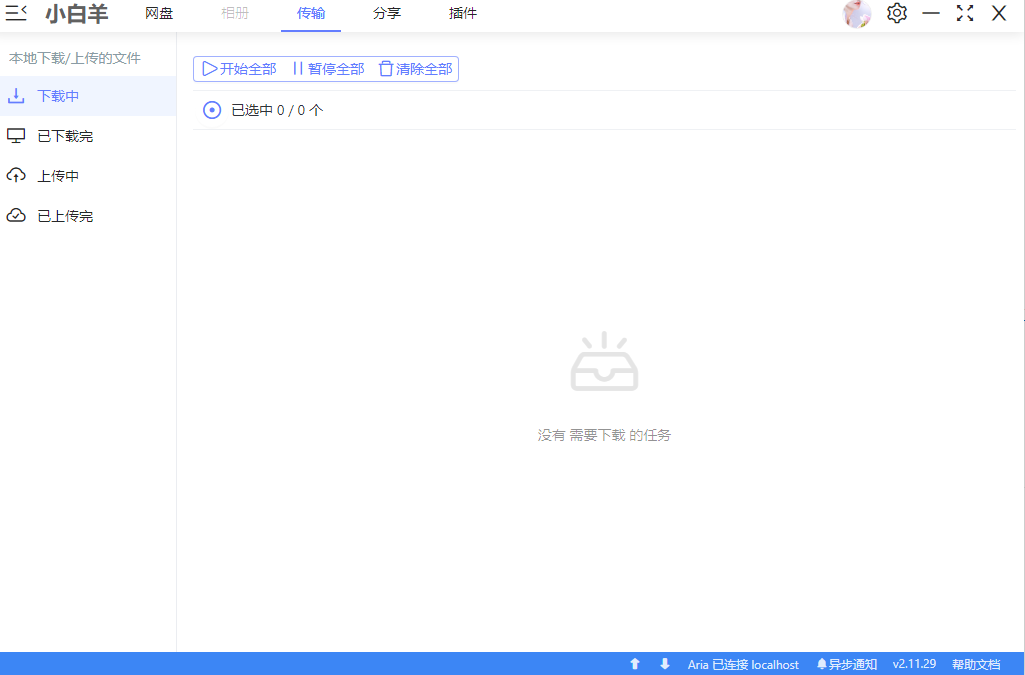Open settings via the gear icon
Viewport: 1025px width, 675px height.
(x=897, y=13)
